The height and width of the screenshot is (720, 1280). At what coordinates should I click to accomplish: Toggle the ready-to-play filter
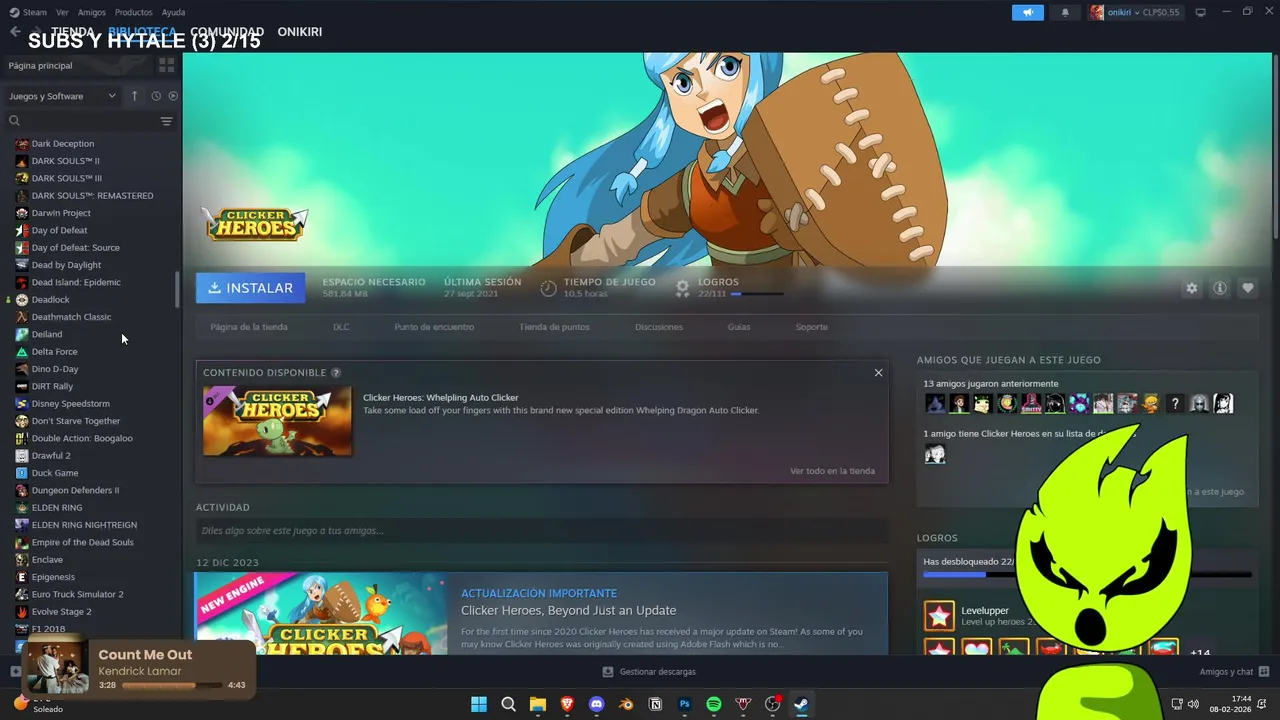tap(173, 96)
